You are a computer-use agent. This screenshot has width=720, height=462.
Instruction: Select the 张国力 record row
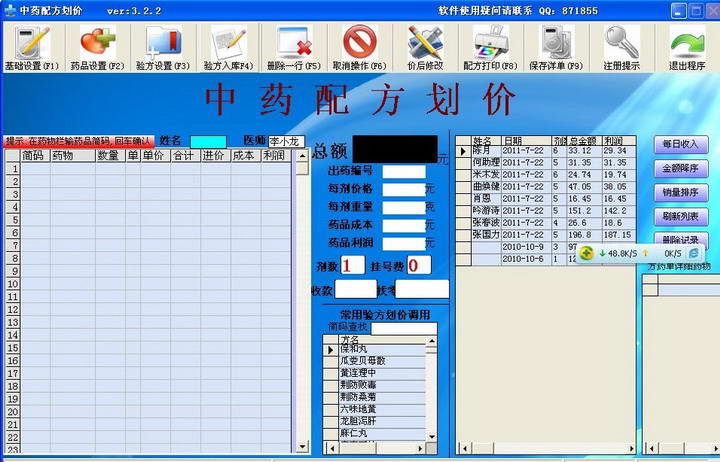coord(546,234)
